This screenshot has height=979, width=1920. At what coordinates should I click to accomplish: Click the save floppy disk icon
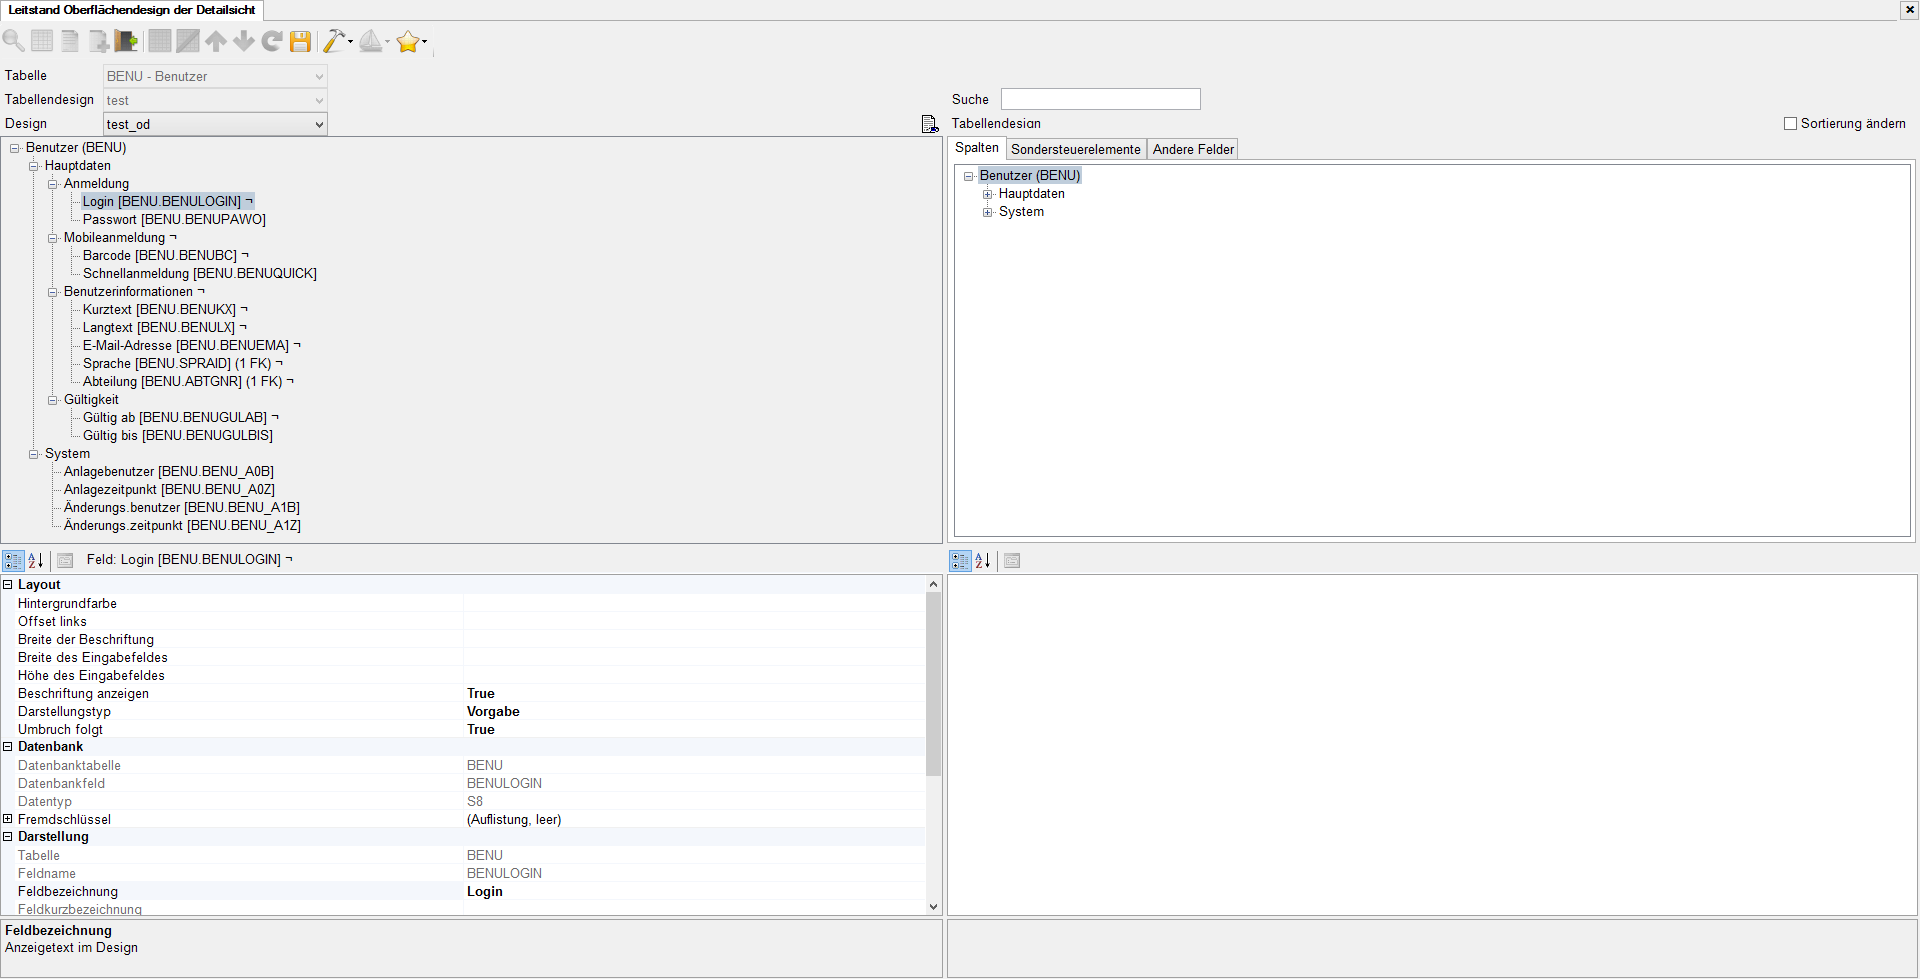[300, 41]
